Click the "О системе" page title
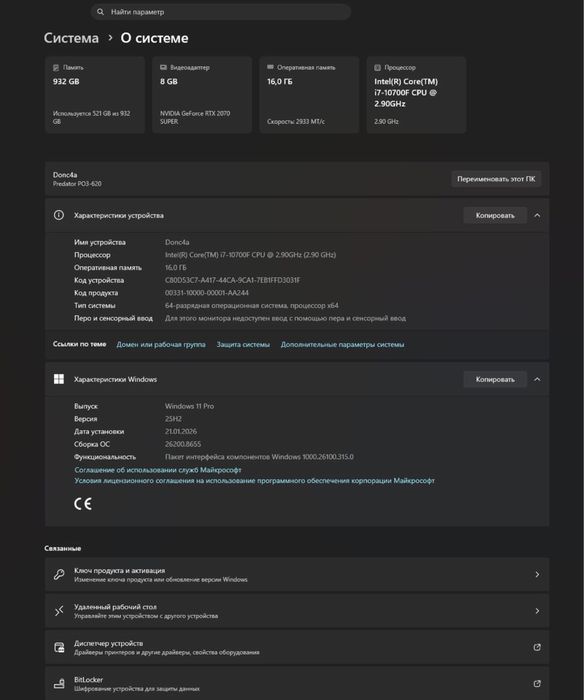 coord(154,38)
